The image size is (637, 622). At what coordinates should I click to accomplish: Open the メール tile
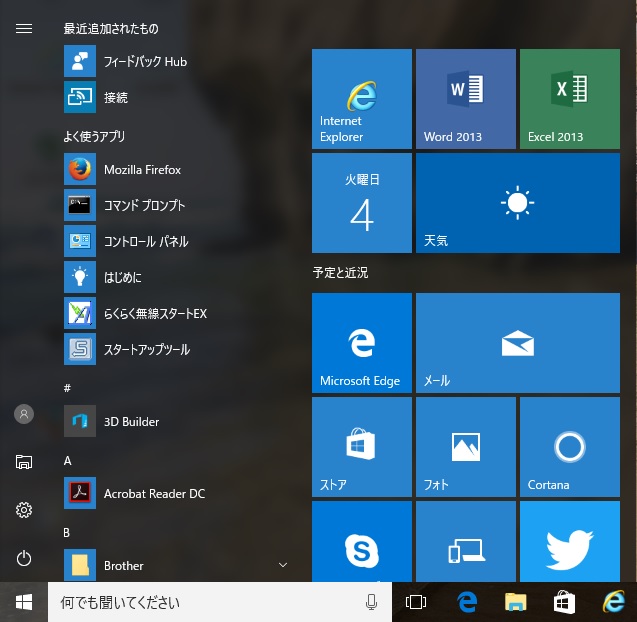tap(518, 343)
